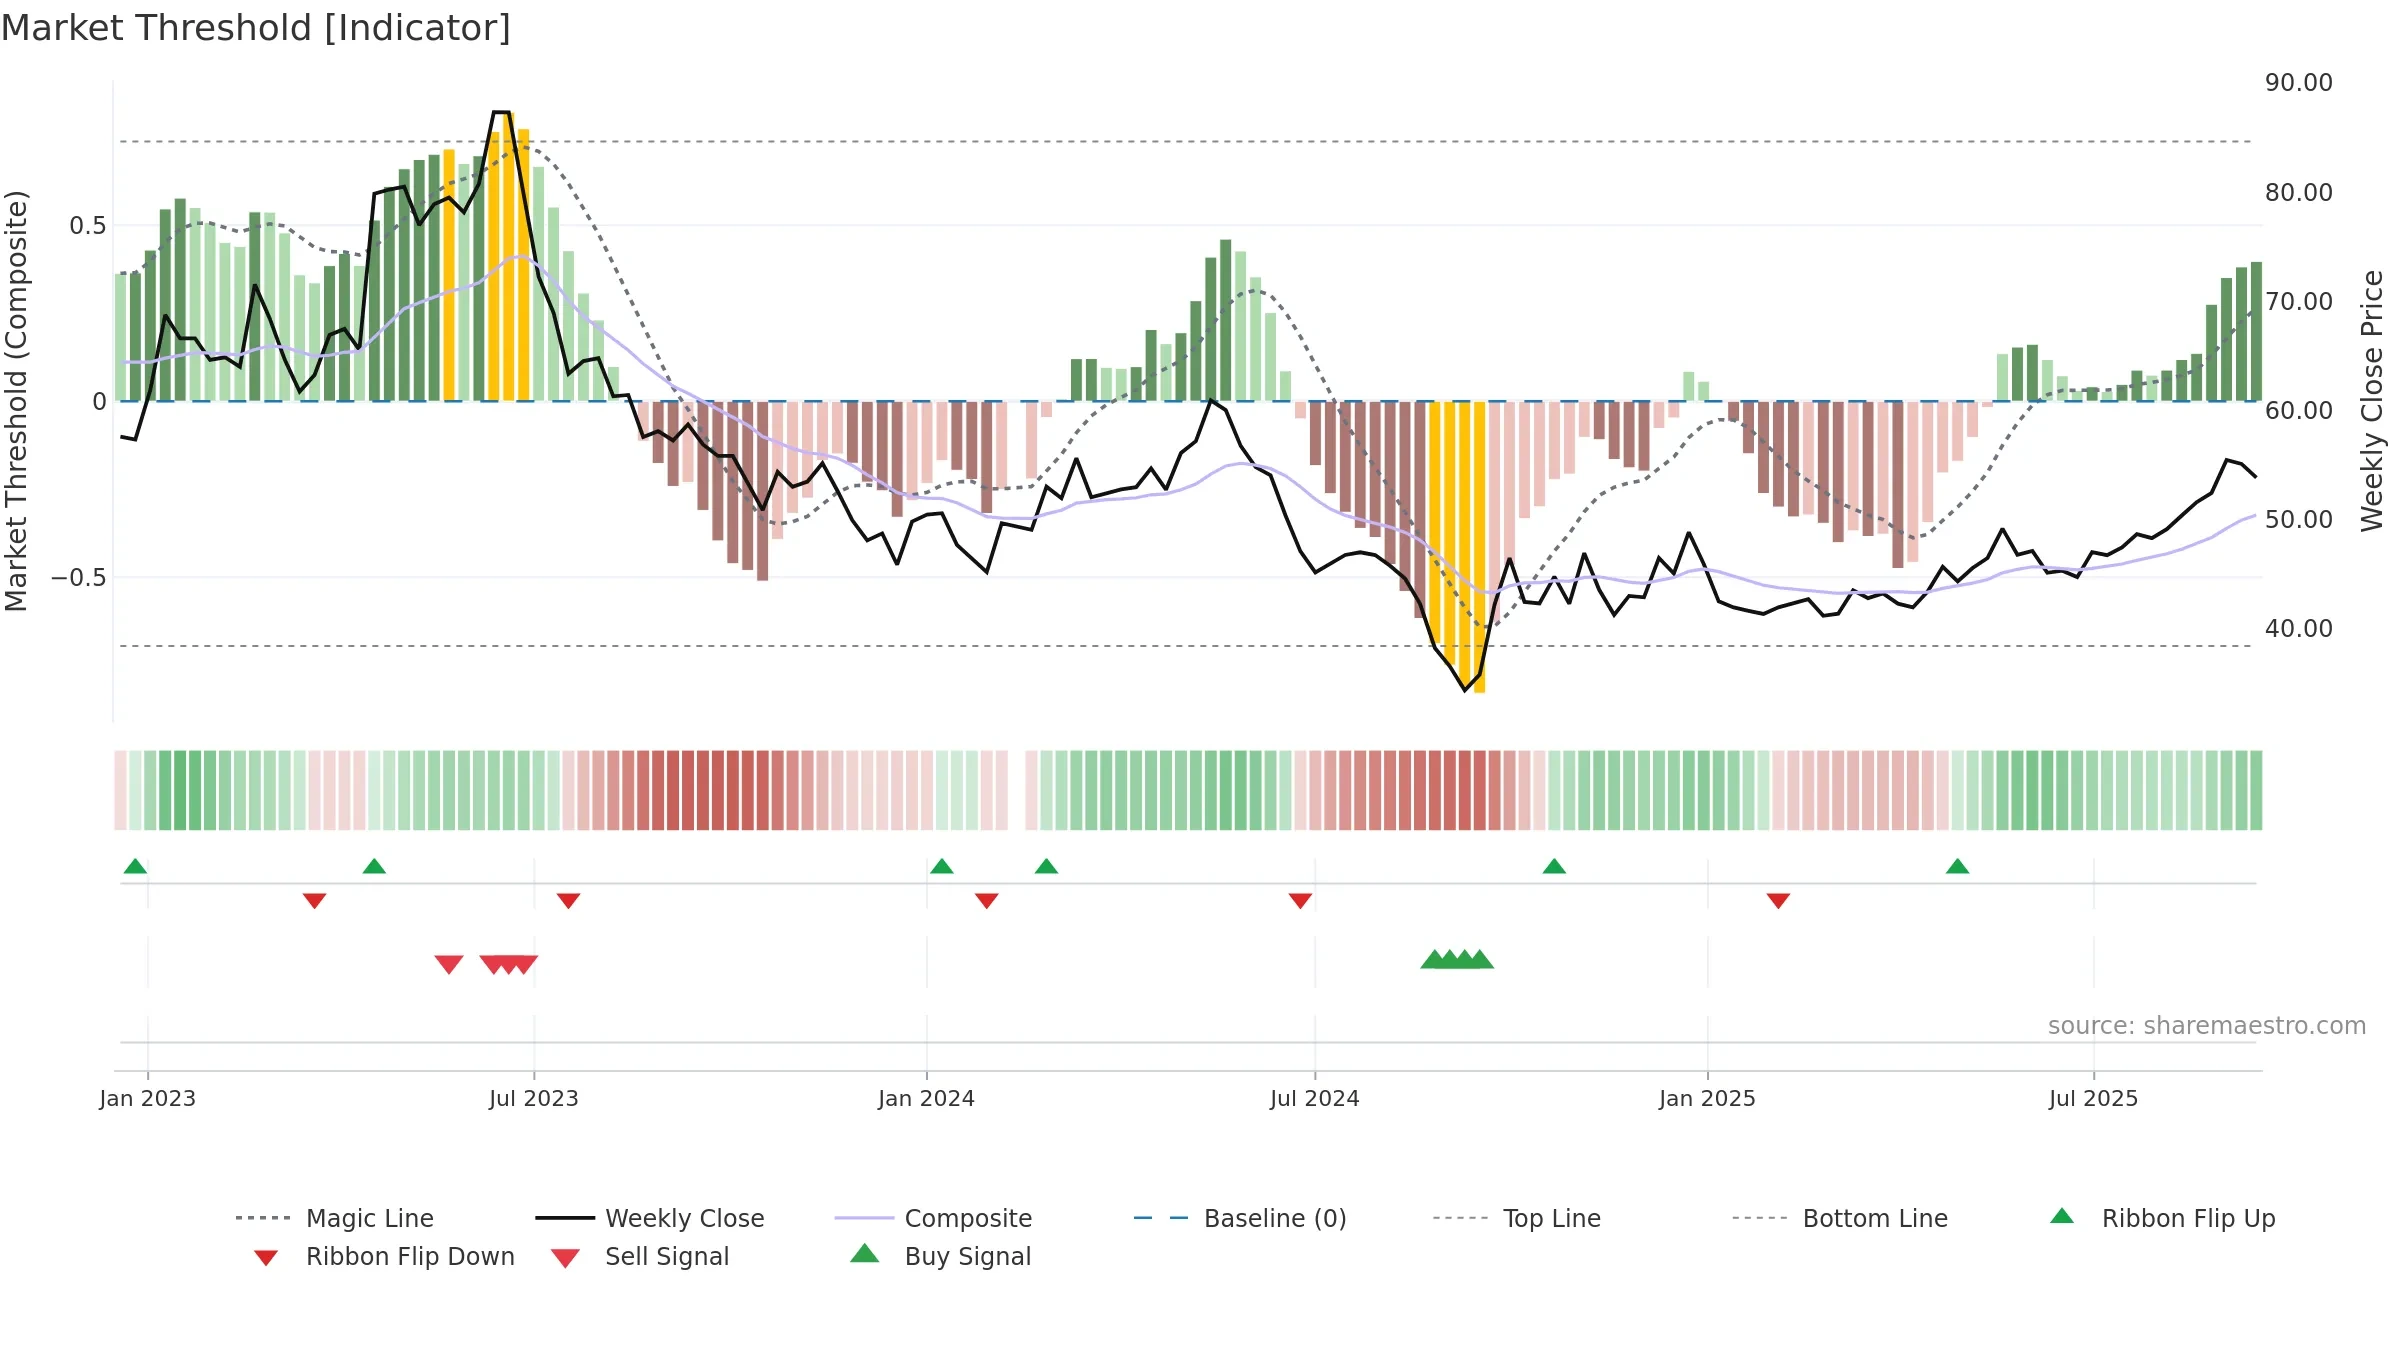
Task: Click the 80.00 price axis label
Action: pyautogui.click(x=2299, y=192)
